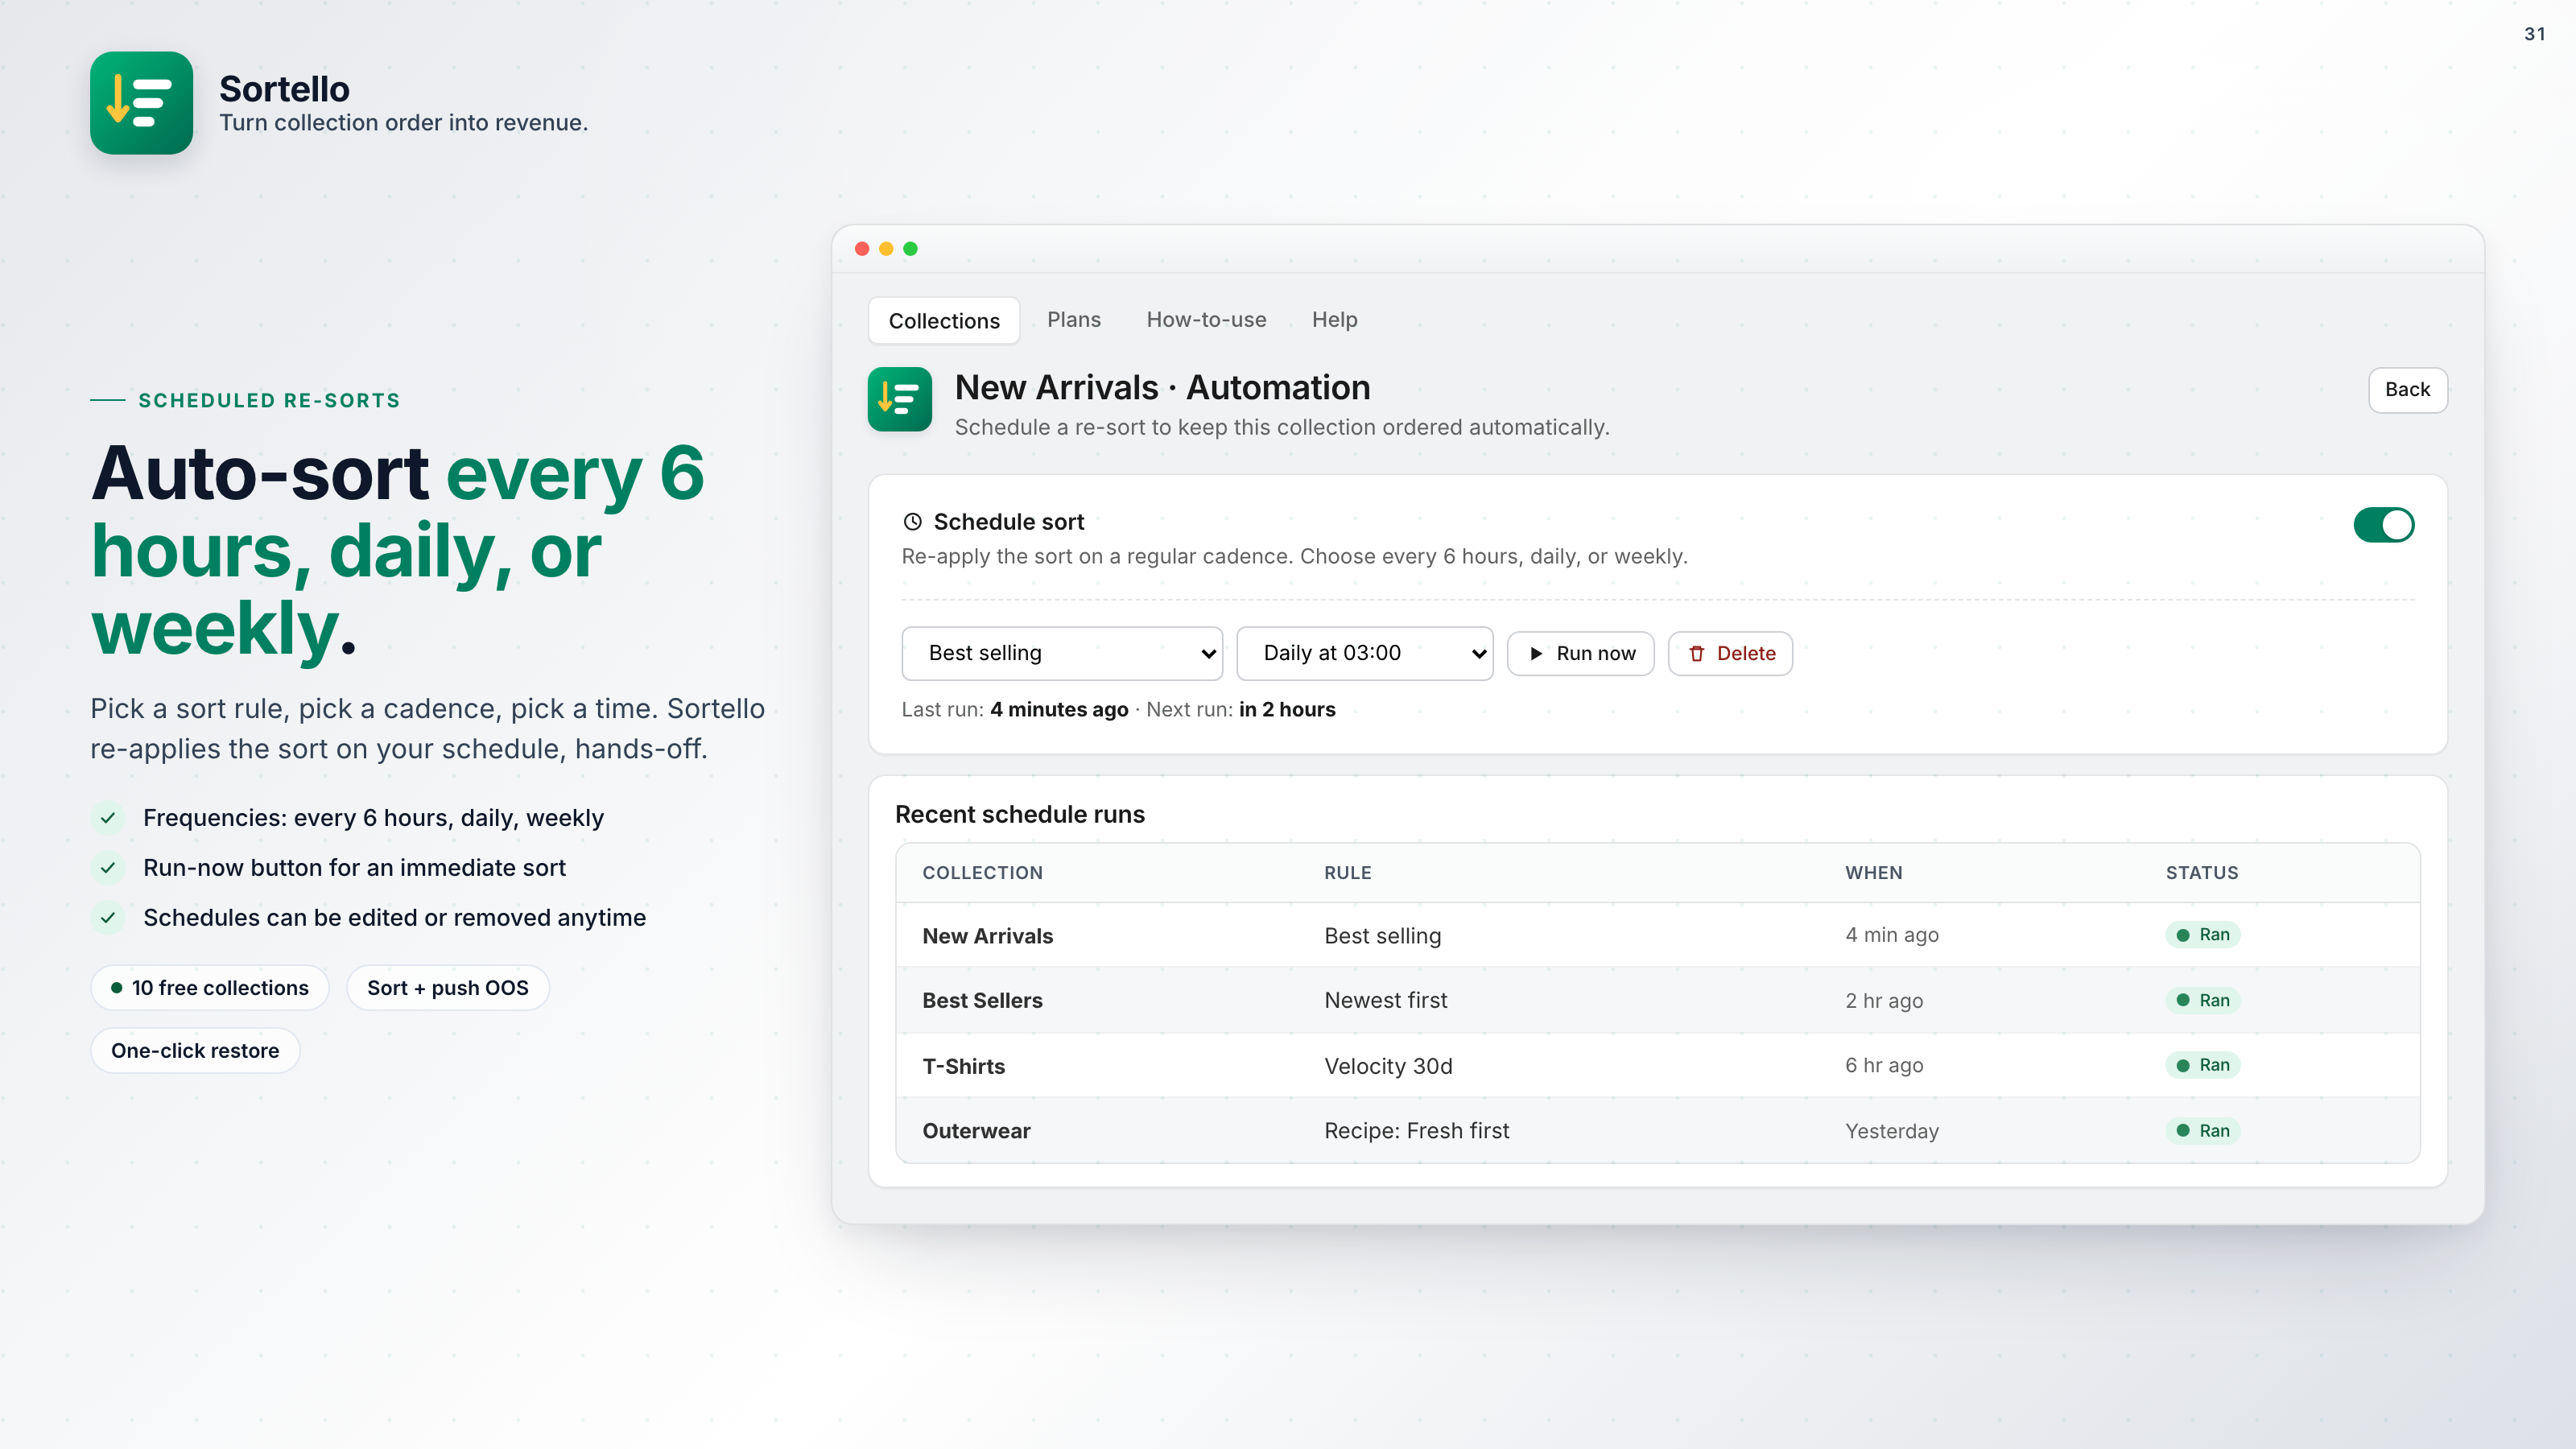The height and width of the screenshot is (1449, 2576).
Task: Turn off the Schedule sort toggle
Action: coord(2383,525)
